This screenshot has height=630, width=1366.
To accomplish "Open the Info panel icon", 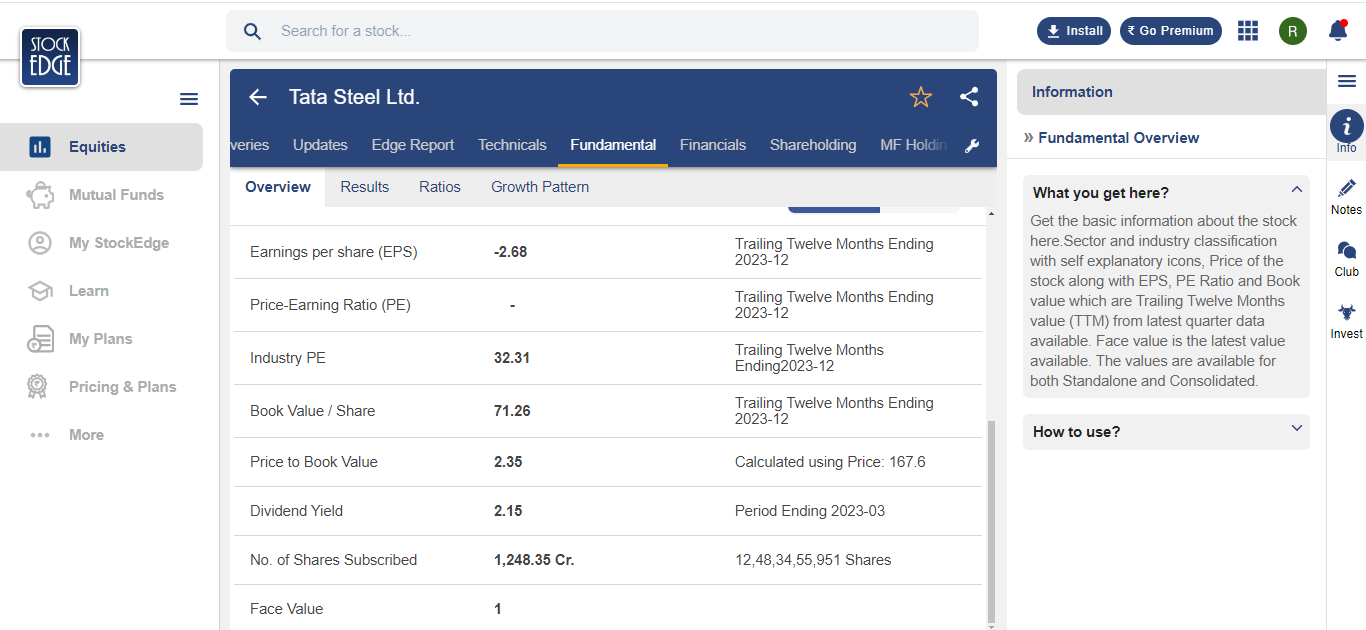I will click(x=1347, y=132).
